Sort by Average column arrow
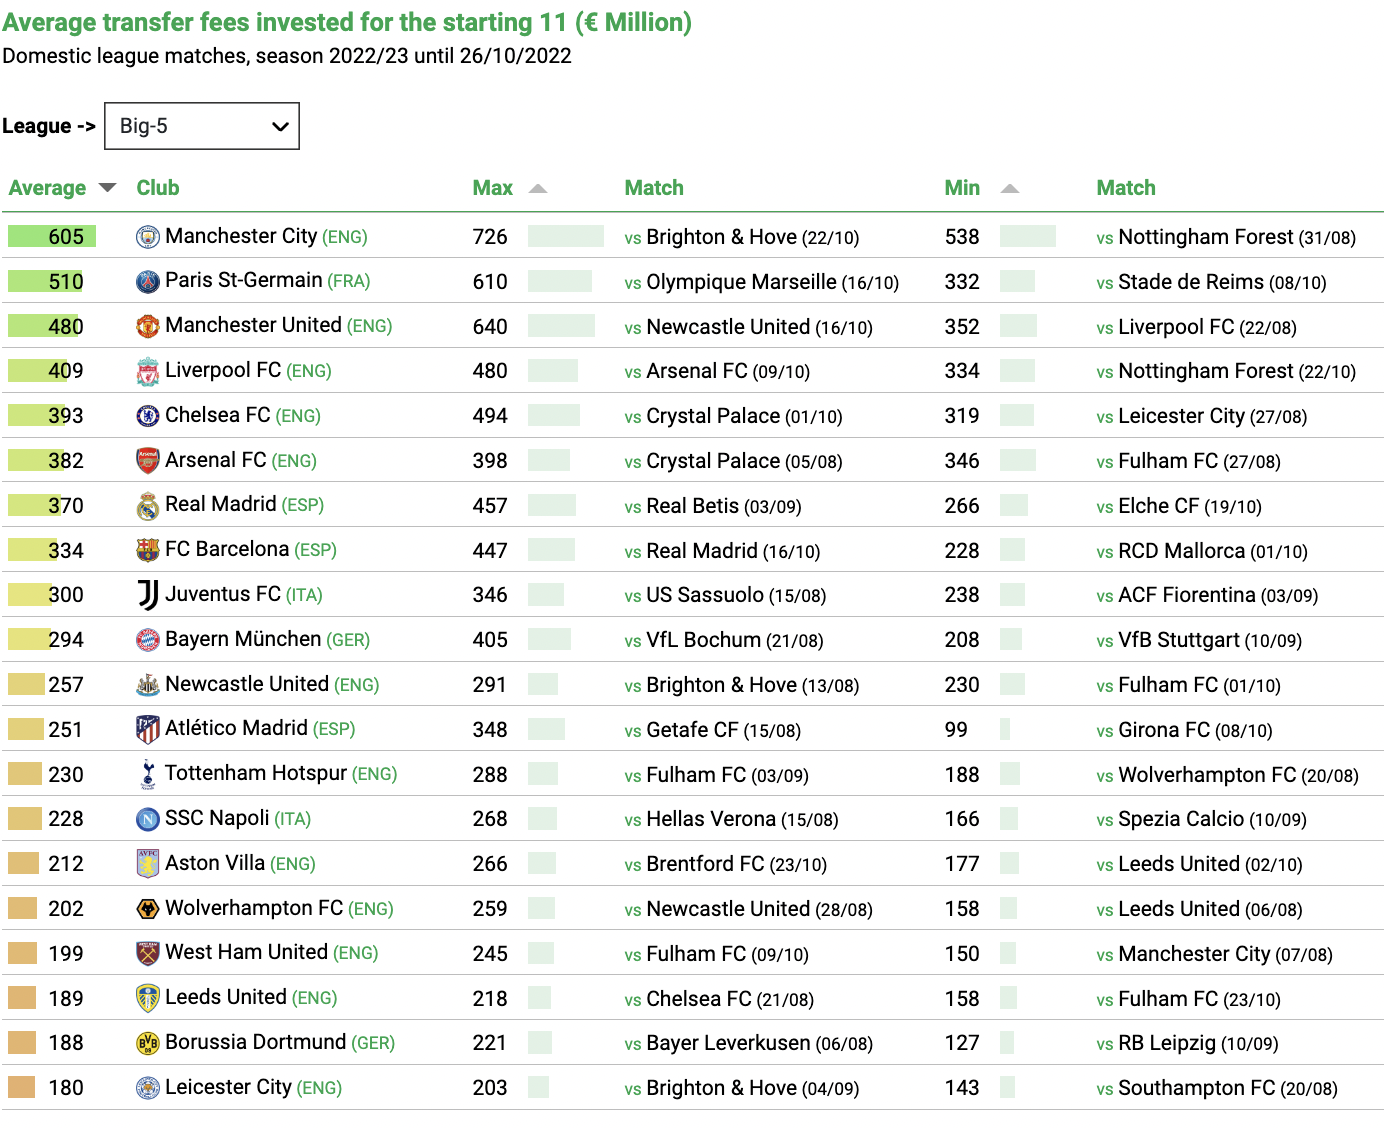This screenshot has height=1128, width=1384. click(x=108, y=188)
